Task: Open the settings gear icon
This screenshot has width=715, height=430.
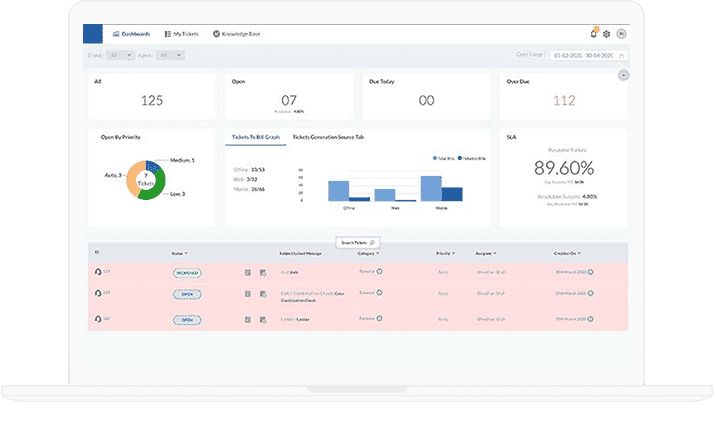Action: (x=606, y=34)
